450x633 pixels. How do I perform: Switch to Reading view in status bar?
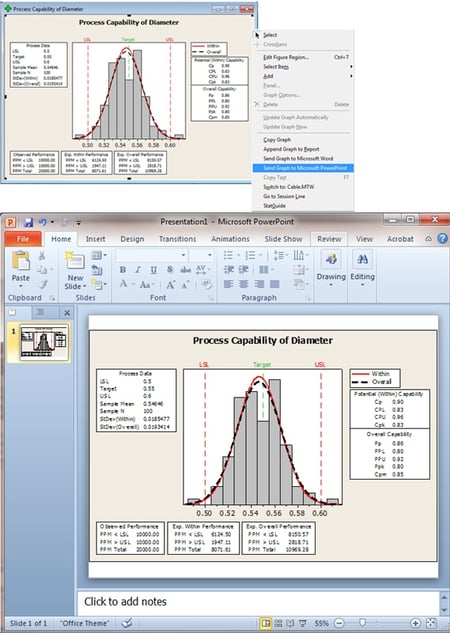tap(290, 623)
